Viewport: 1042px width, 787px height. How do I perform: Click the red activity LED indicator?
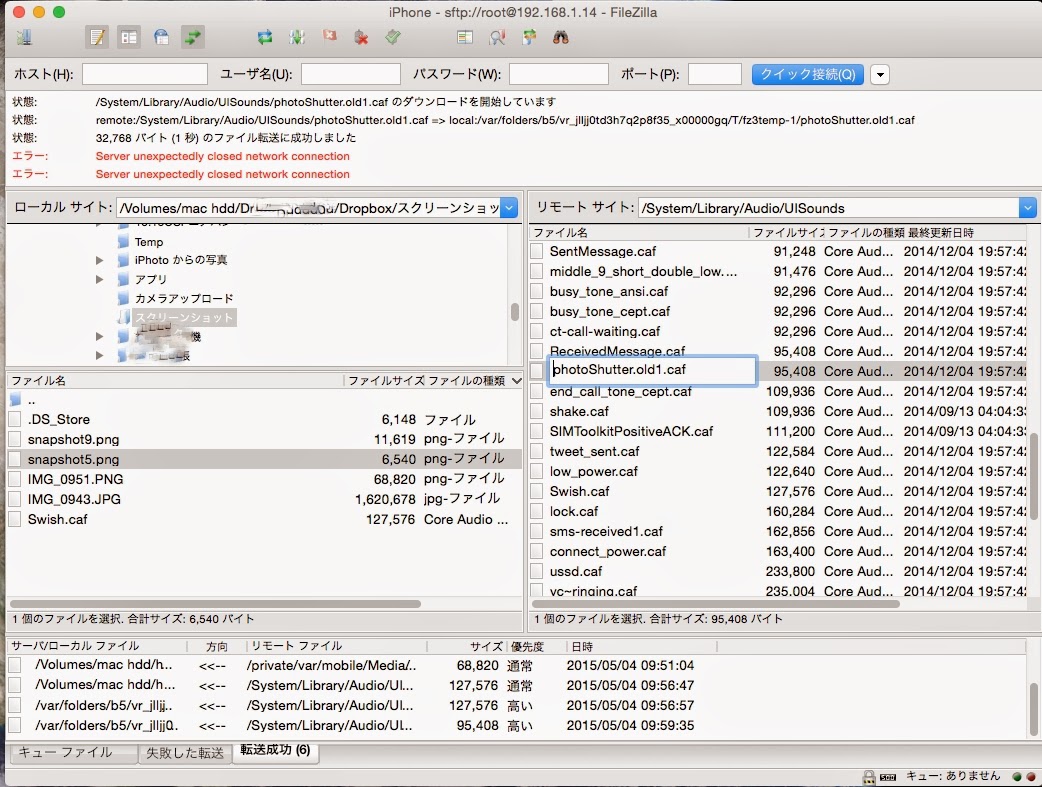click(x=1031, y=776)
